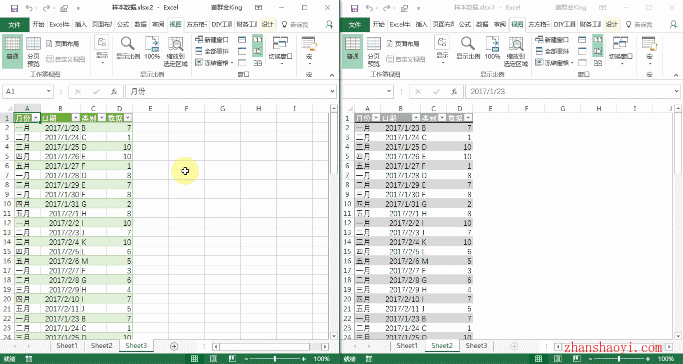Screen dimensions: 683x364
Task: Open 文件 tab in left window
Action: [x=14, y=24]
